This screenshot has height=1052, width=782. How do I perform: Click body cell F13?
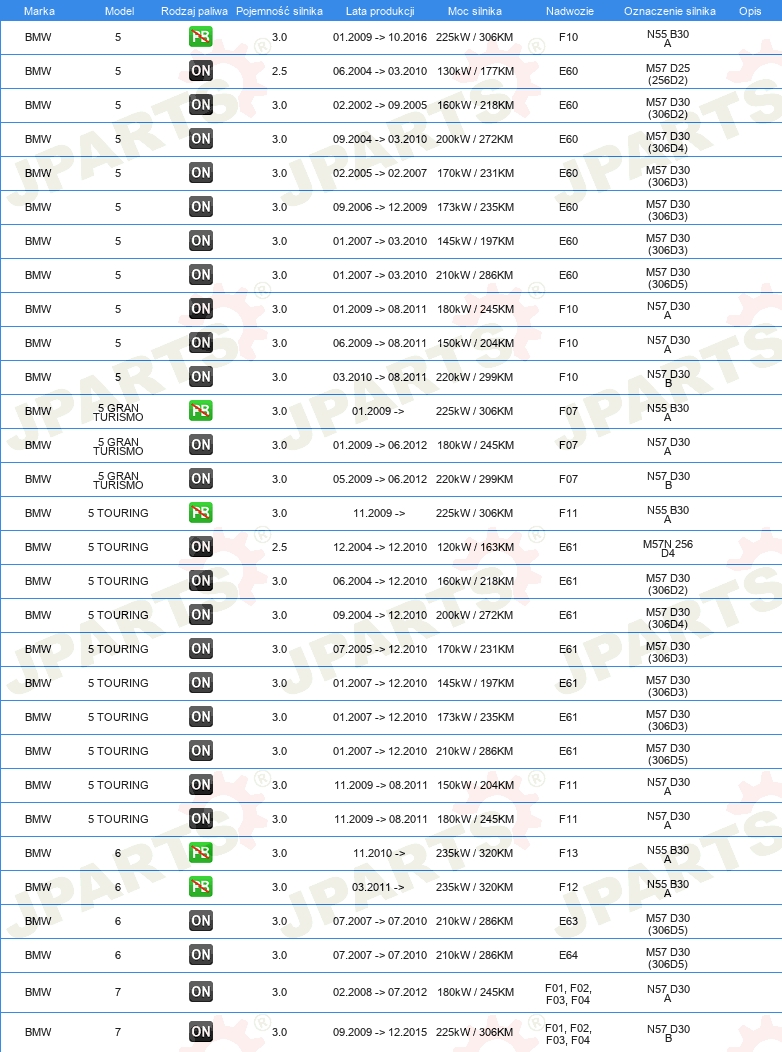pyautogui.click(x=568, y=853)
